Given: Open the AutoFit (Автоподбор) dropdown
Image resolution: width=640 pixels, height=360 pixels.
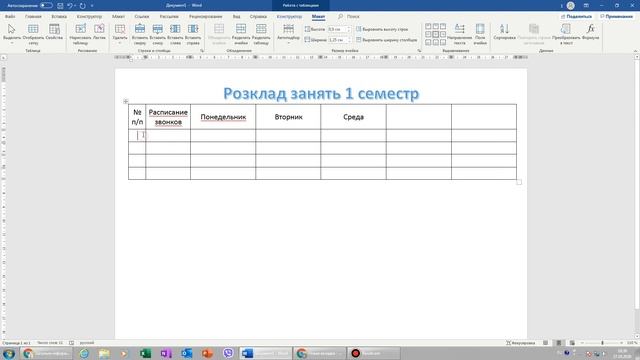Looking at the screenshot, I should pyautogui.click(x=288, y=34).
